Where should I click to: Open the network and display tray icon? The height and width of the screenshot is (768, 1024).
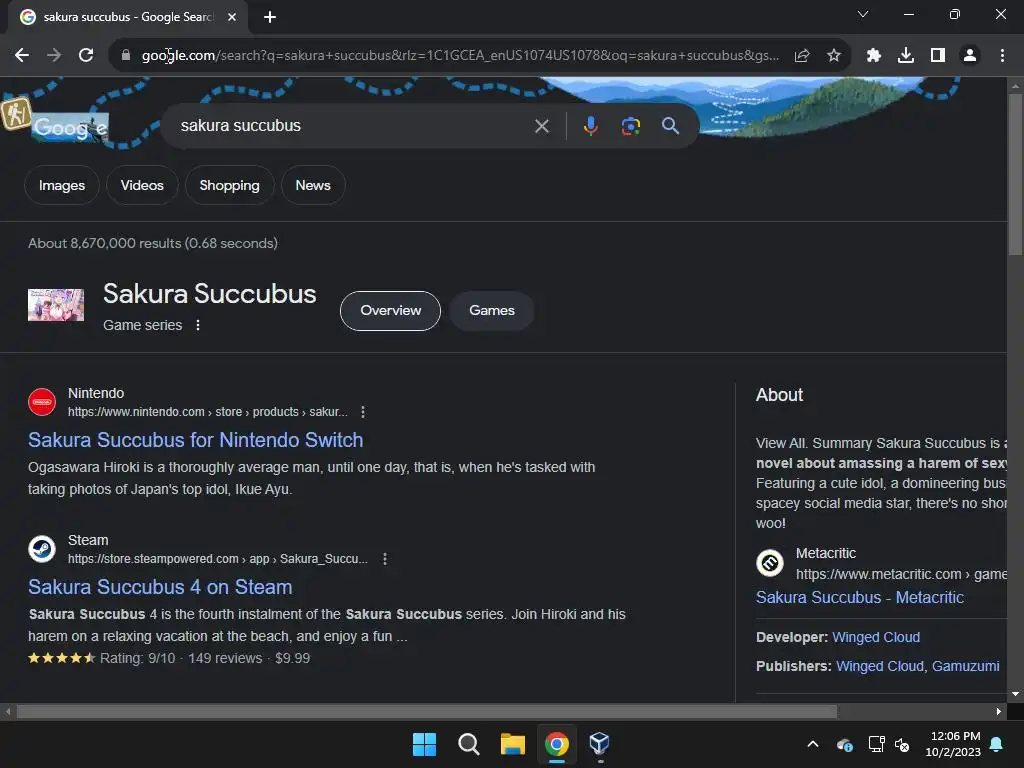click(x=876, y=744)
